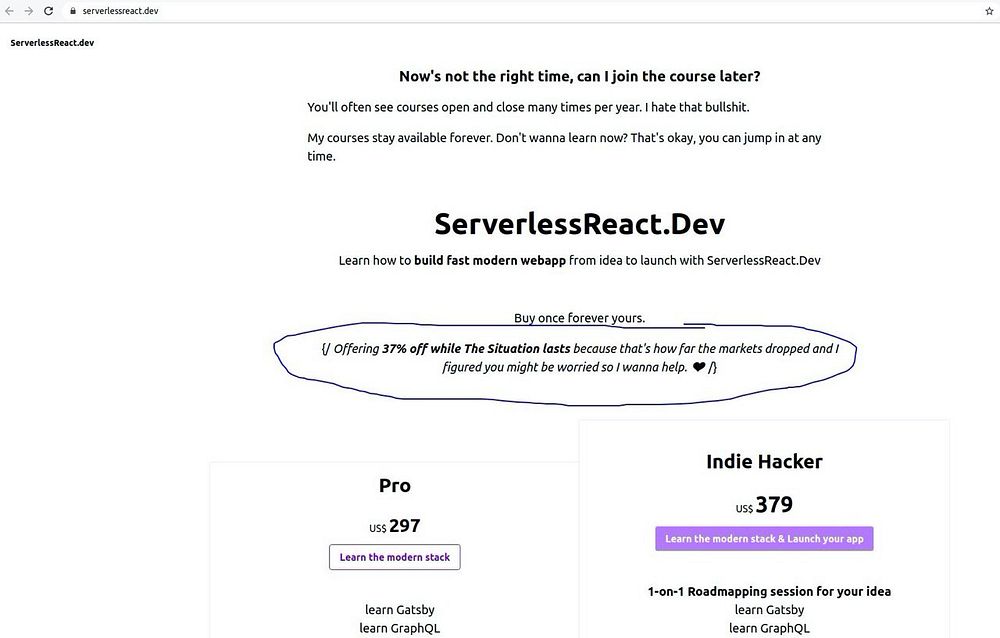The width and height of the screenshot is (1000, 638).
Task: Click the padlock site security icon
Action: tap(73, 11)
